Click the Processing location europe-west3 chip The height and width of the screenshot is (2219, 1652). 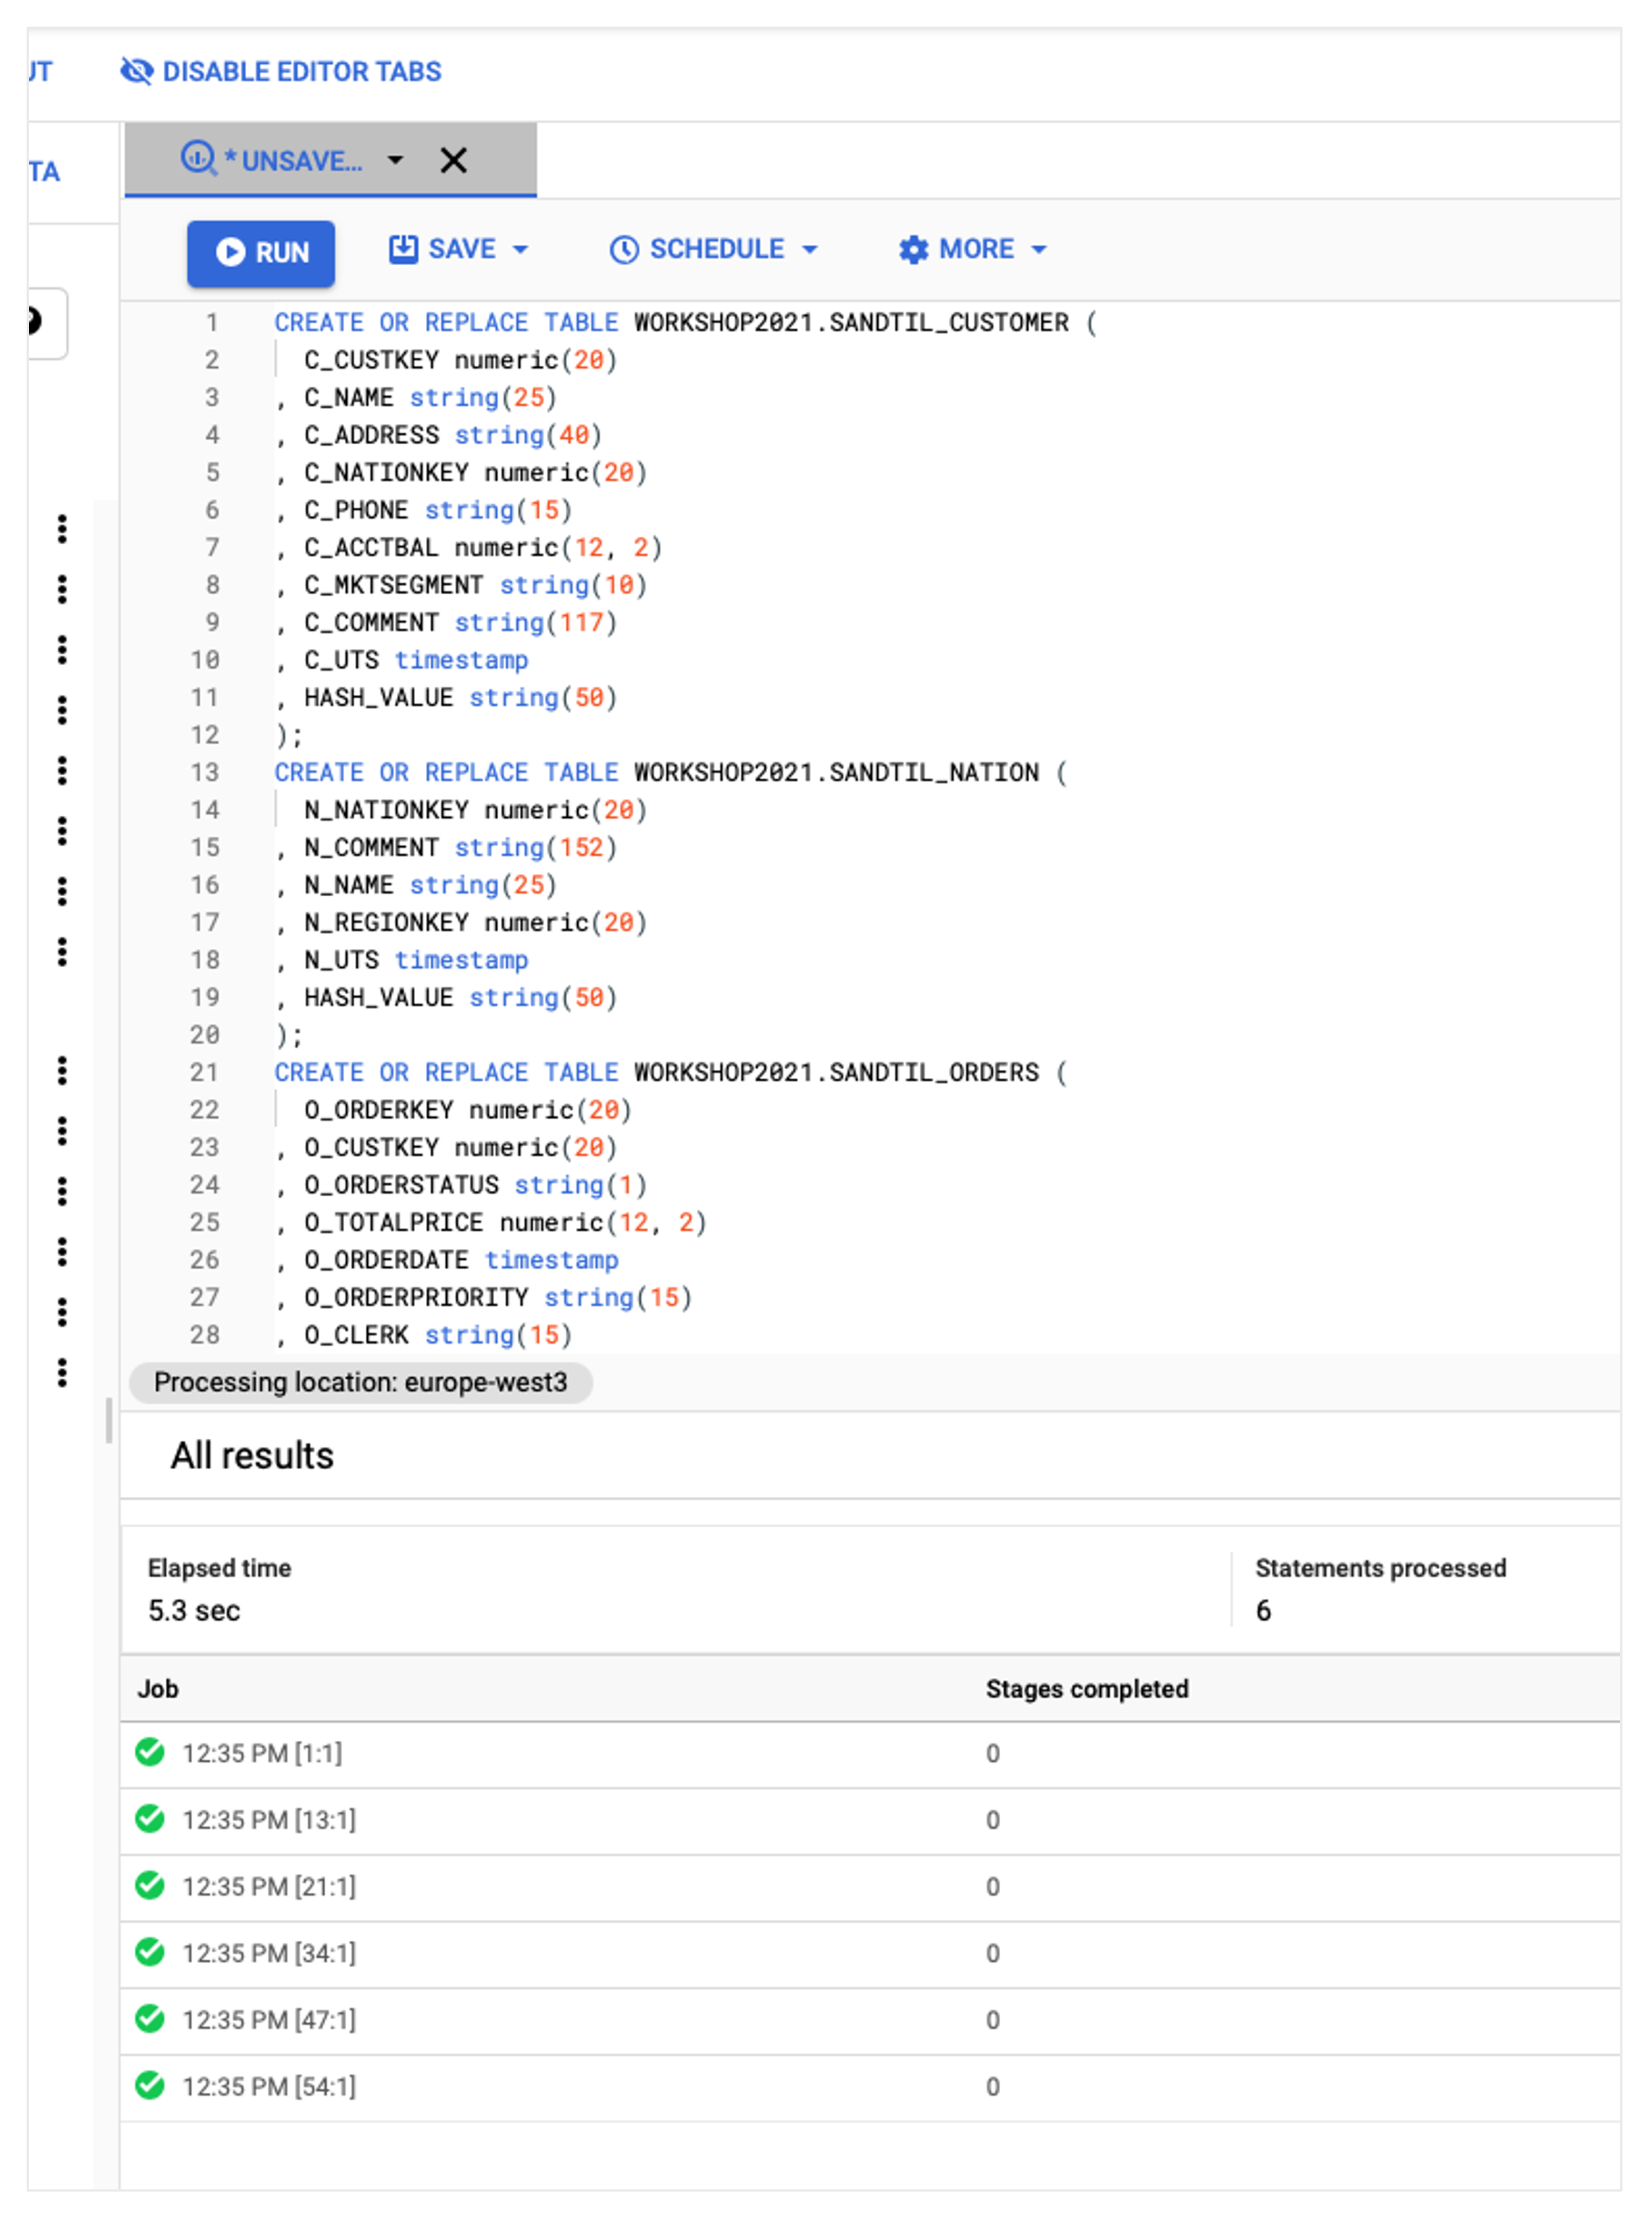[x=360, y=1382]
